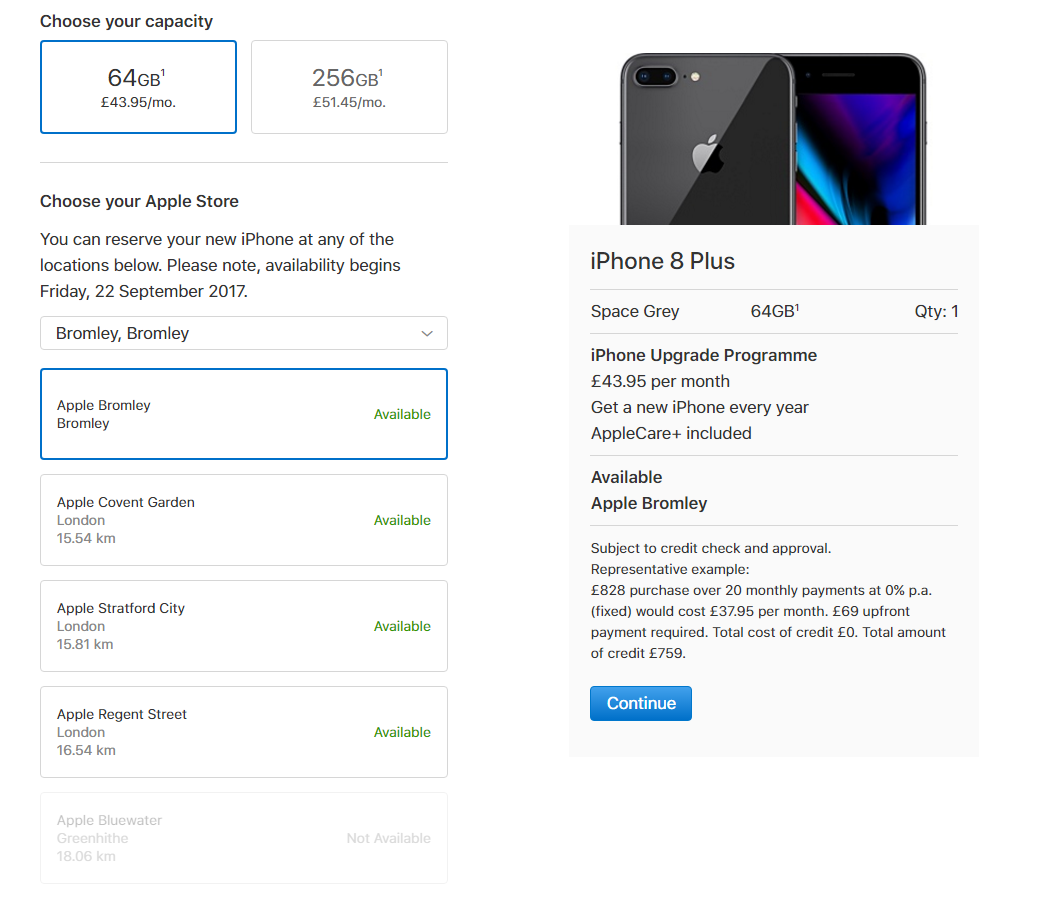Click the iPhone 8 Plus product image

[x=773, y=139]
